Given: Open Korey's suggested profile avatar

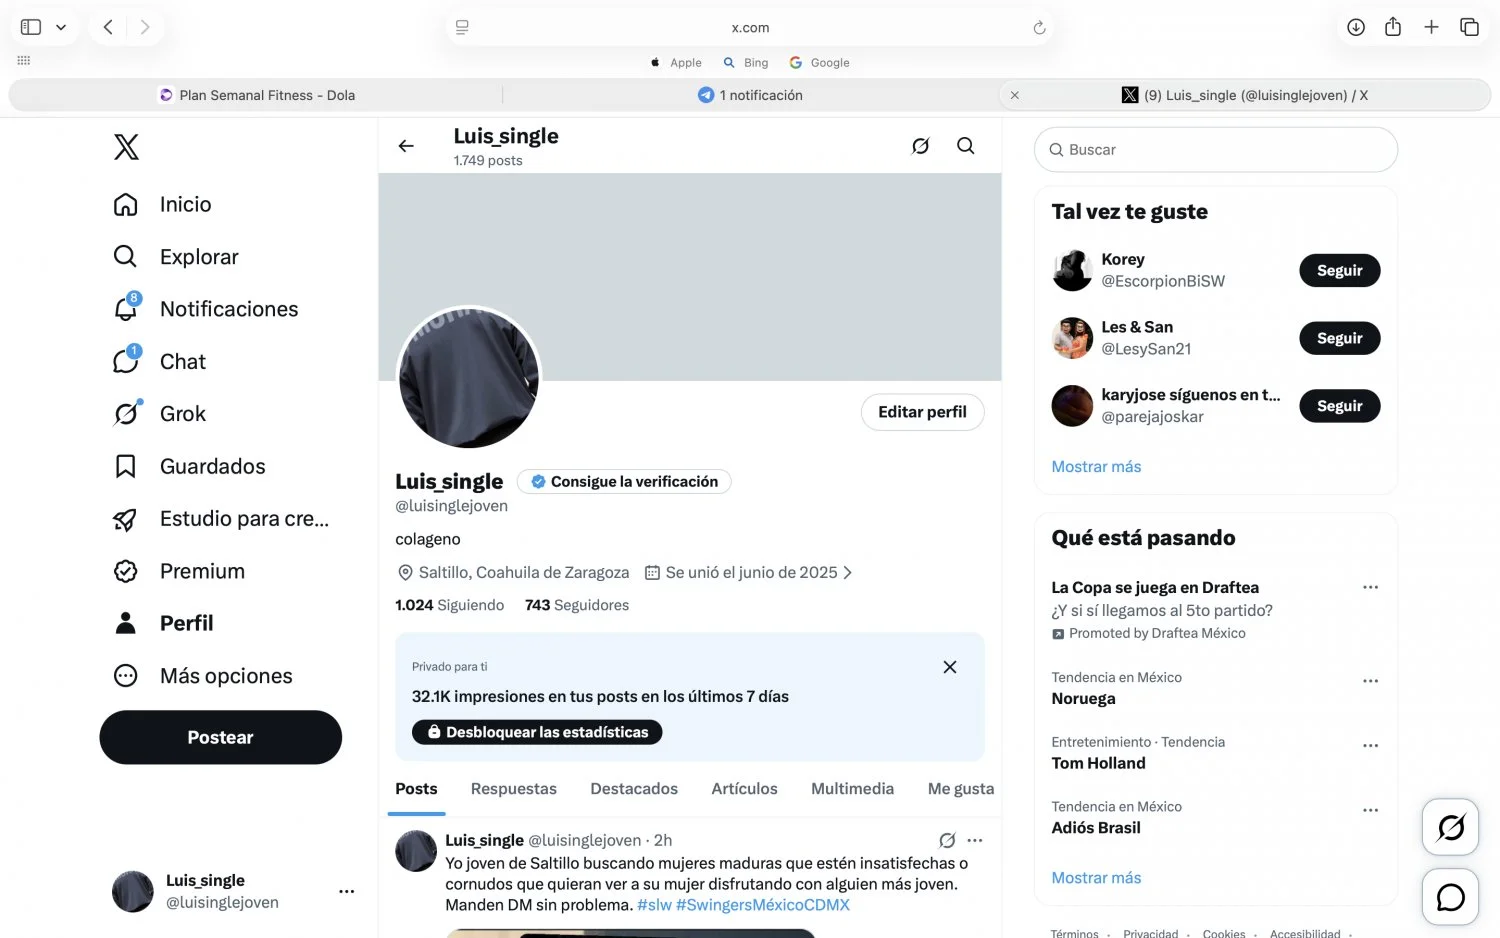Looking at the screenshot, I should (1072, 270).
